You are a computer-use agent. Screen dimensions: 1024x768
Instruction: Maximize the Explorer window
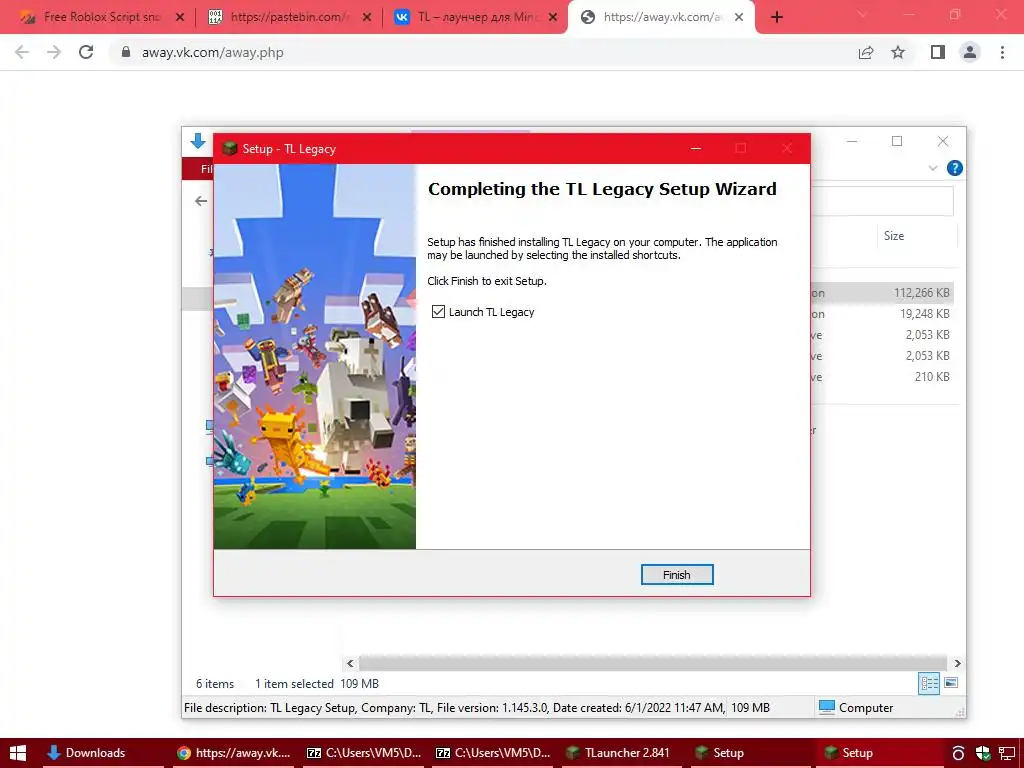click(x=897, y=141)
